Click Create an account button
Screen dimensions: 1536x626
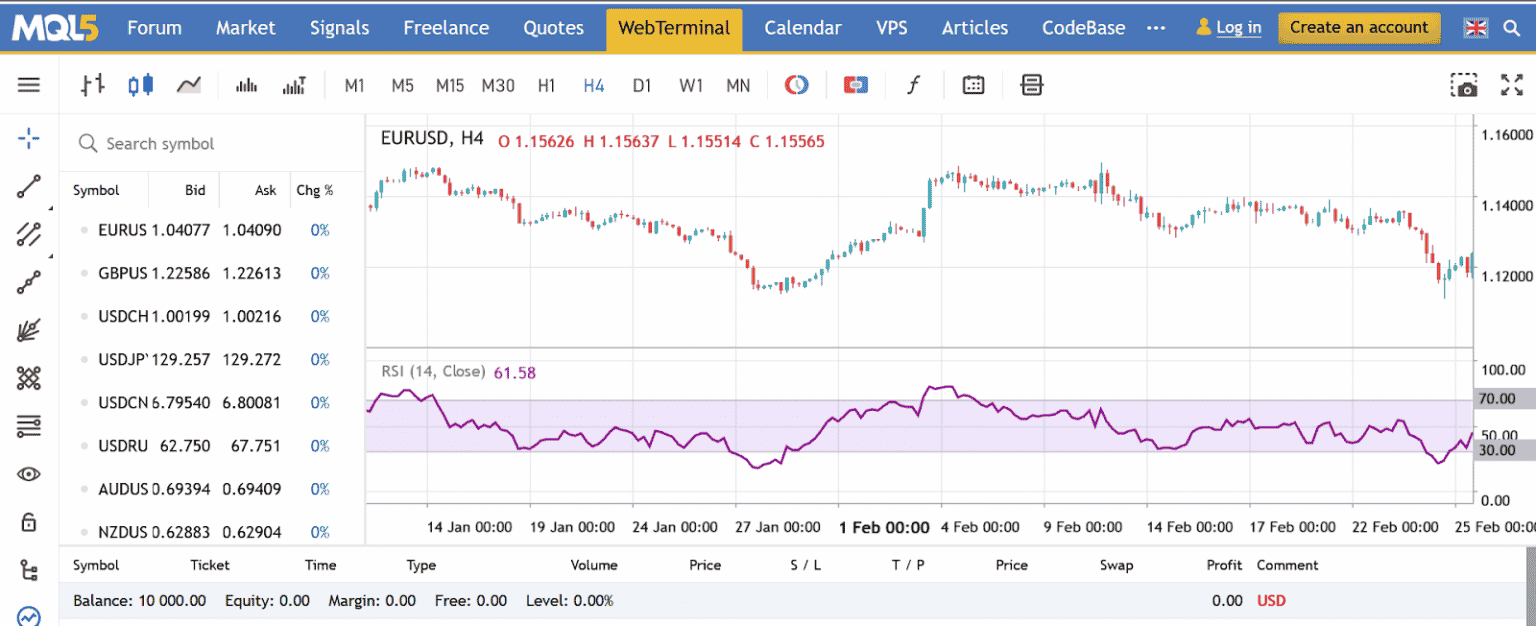(x=1359, y=28)
